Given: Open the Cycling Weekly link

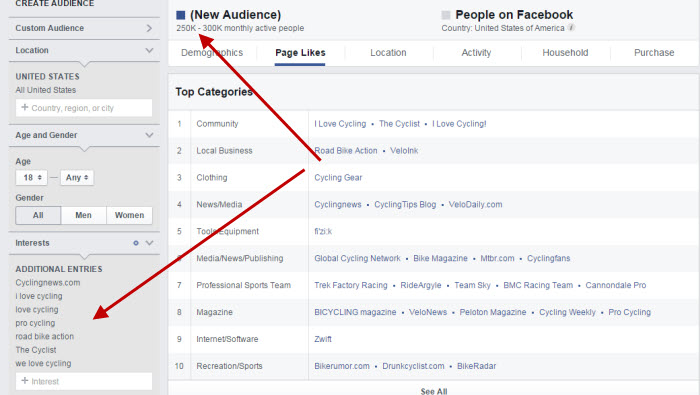Looking at the screenshot, I should tap(567, 312).
